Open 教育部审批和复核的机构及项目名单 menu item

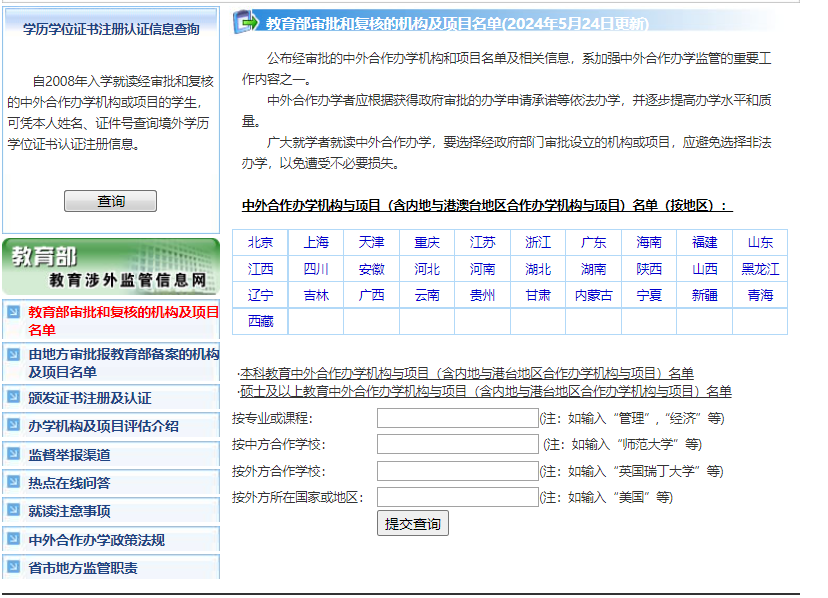(x=123, y=320)
